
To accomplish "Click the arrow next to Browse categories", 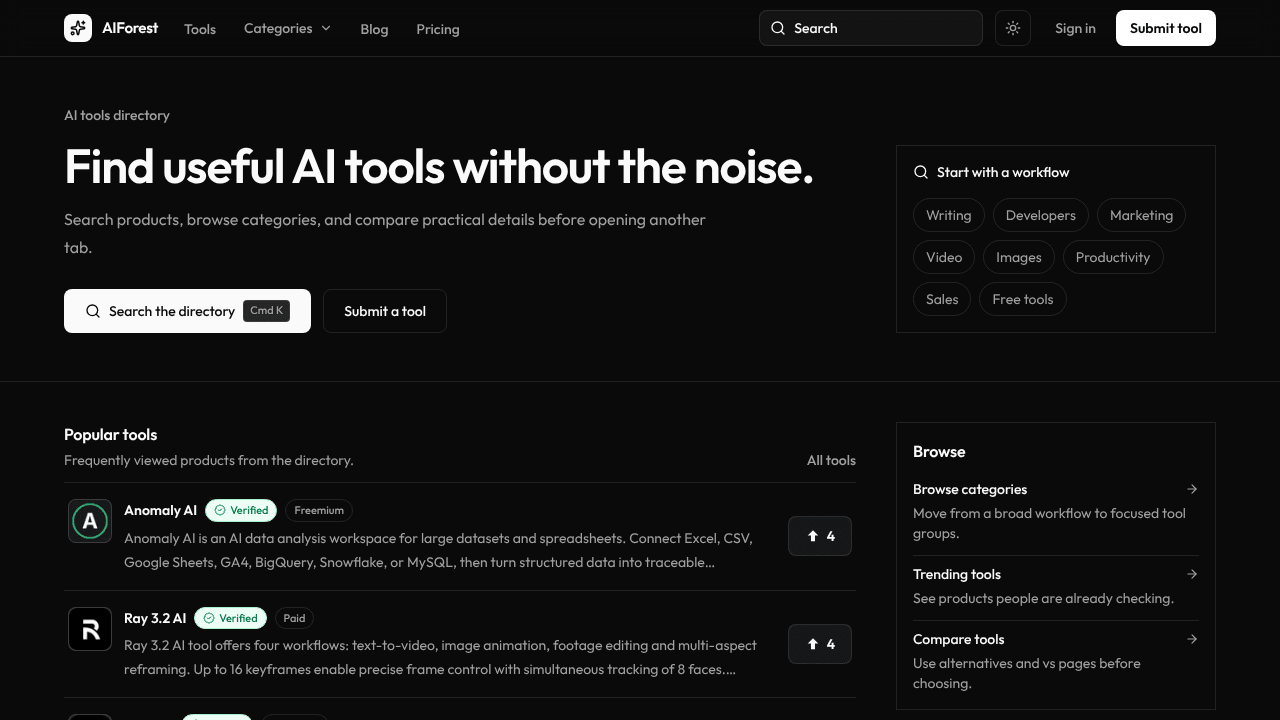I will point(1192,489).
